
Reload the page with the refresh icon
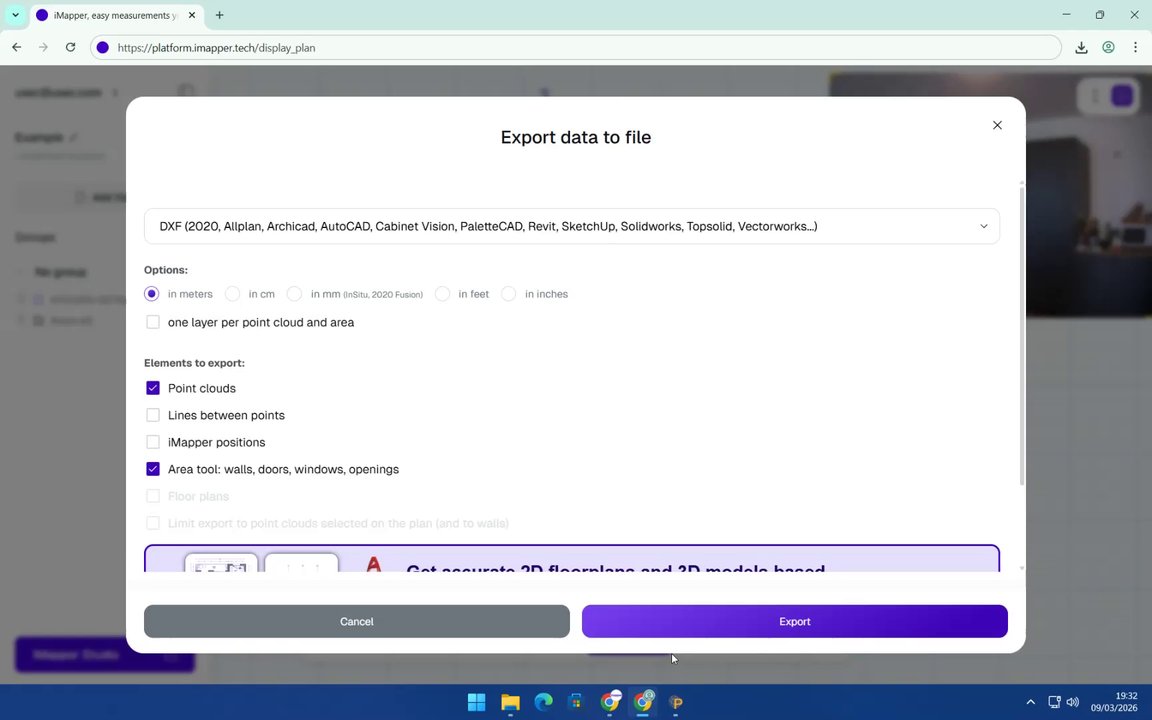pyautogui.click(x=71, y=47)
